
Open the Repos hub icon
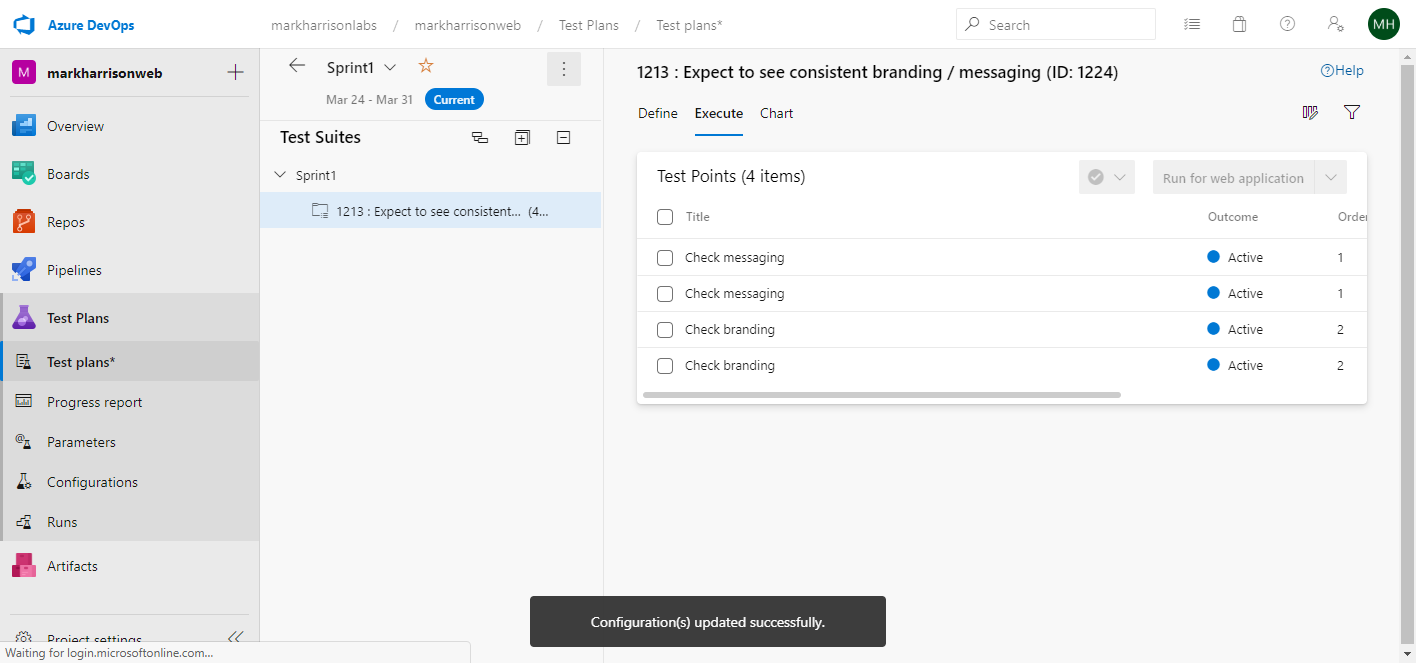pyautogui.click(x=24, y=222)
